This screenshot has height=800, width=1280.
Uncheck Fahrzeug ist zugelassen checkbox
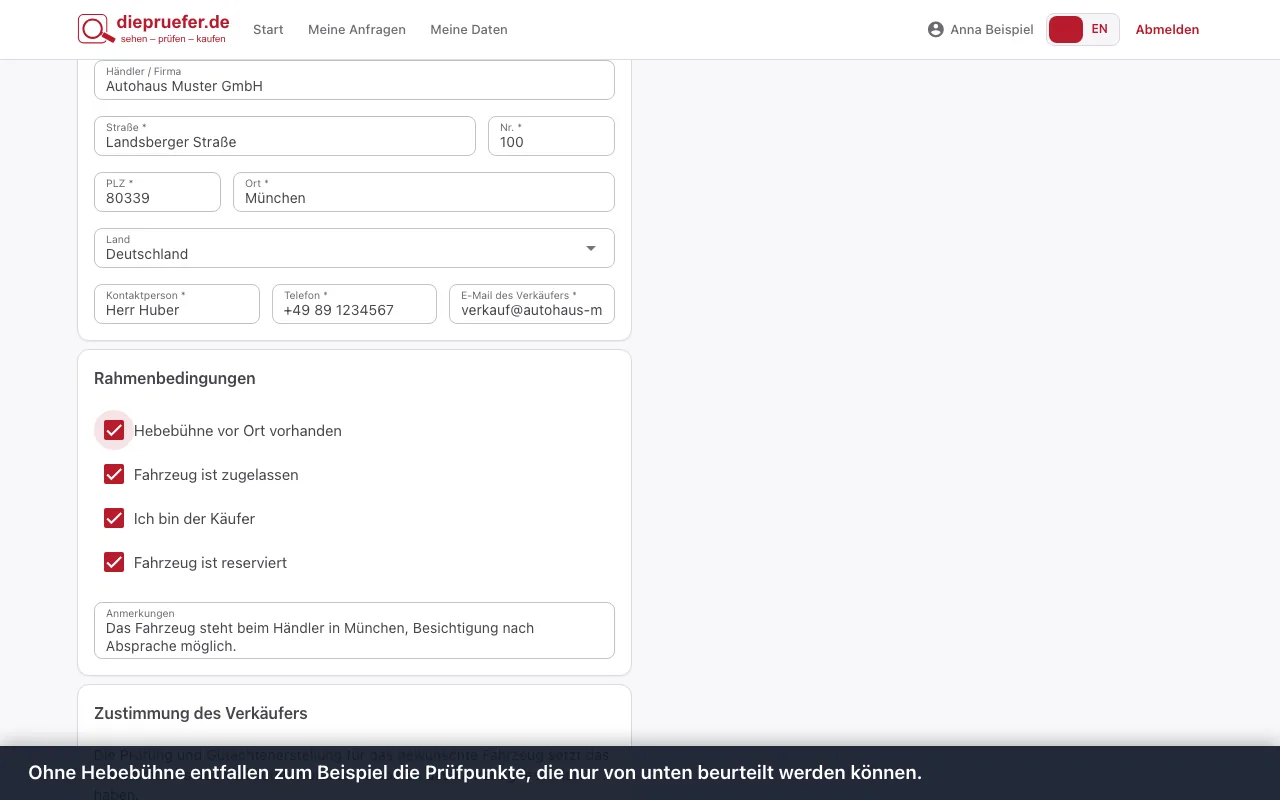[114, 475]
